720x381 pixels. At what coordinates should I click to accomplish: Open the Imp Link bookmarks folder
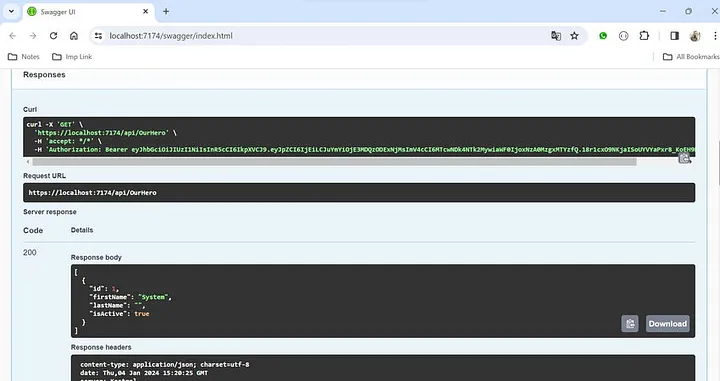tap(72, 57)
